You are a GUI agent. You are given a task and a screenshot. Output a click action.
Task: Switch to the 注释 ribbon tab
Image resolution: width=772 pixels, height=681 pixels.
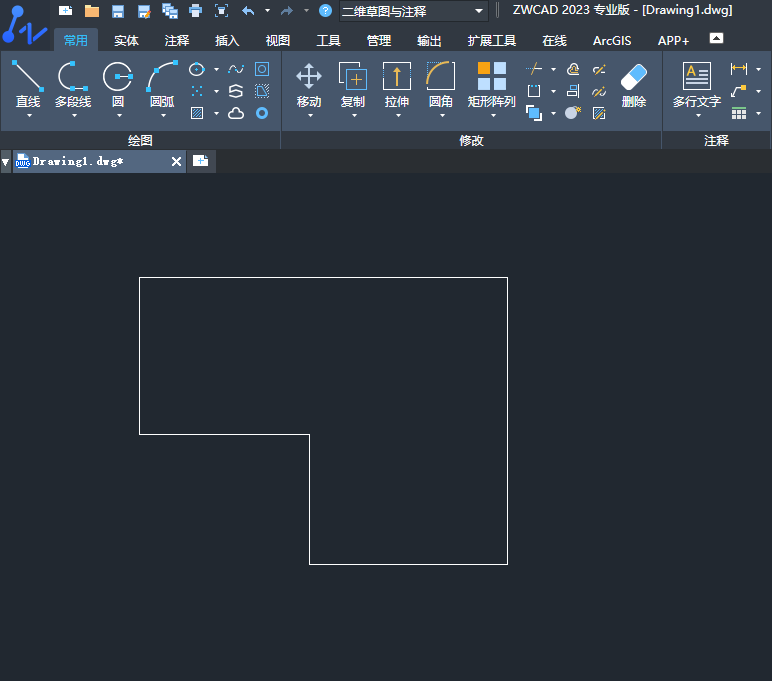pyautogui.click(x=177, y=40)
